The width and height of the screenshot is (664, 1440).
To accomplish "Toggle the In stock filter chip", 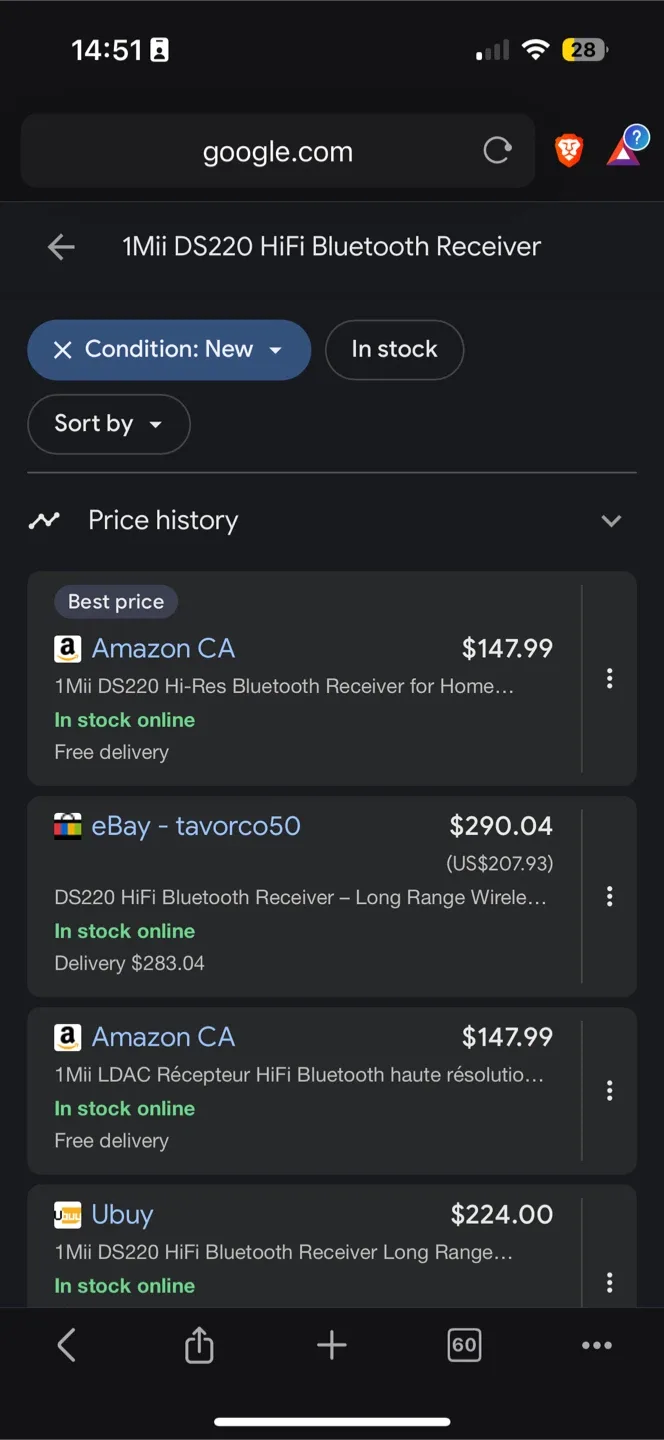I will point(394,349).
